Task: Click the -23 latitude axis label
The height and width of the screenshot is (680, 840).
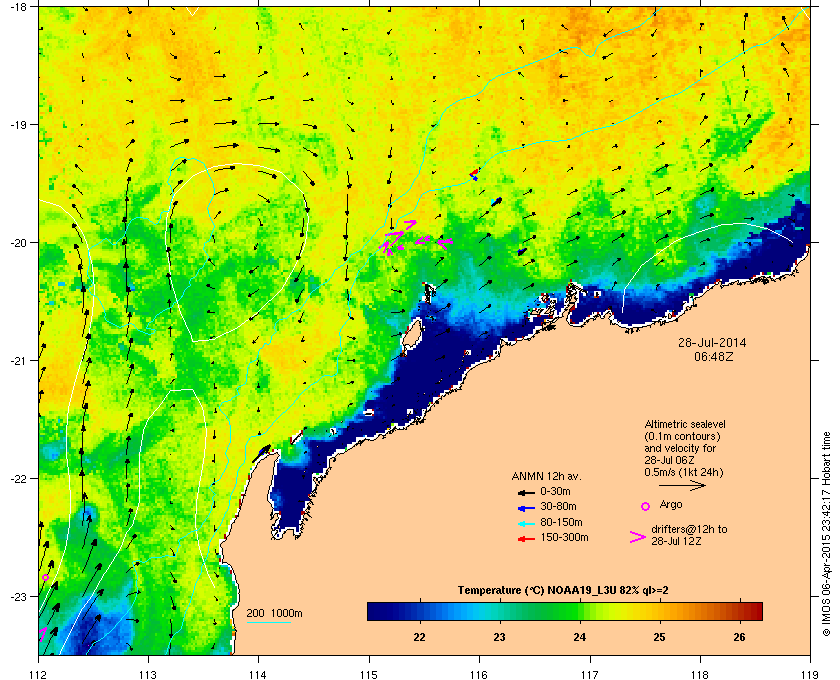Action: pyautogui.click(x=19, y=596)
